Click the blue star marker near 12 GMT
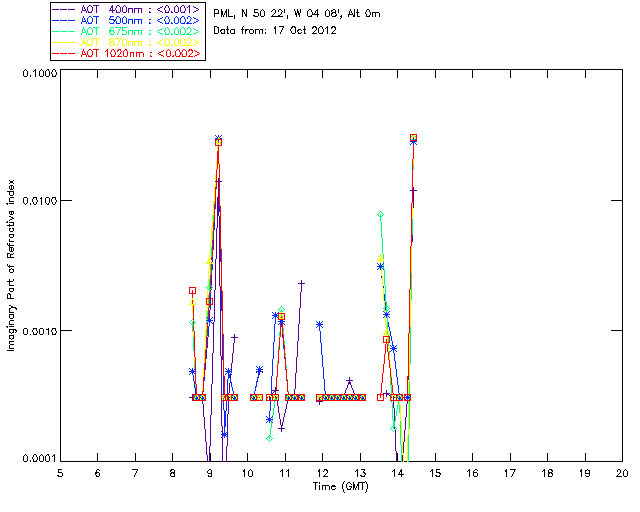The image size is (640, 512). [320, 325]
